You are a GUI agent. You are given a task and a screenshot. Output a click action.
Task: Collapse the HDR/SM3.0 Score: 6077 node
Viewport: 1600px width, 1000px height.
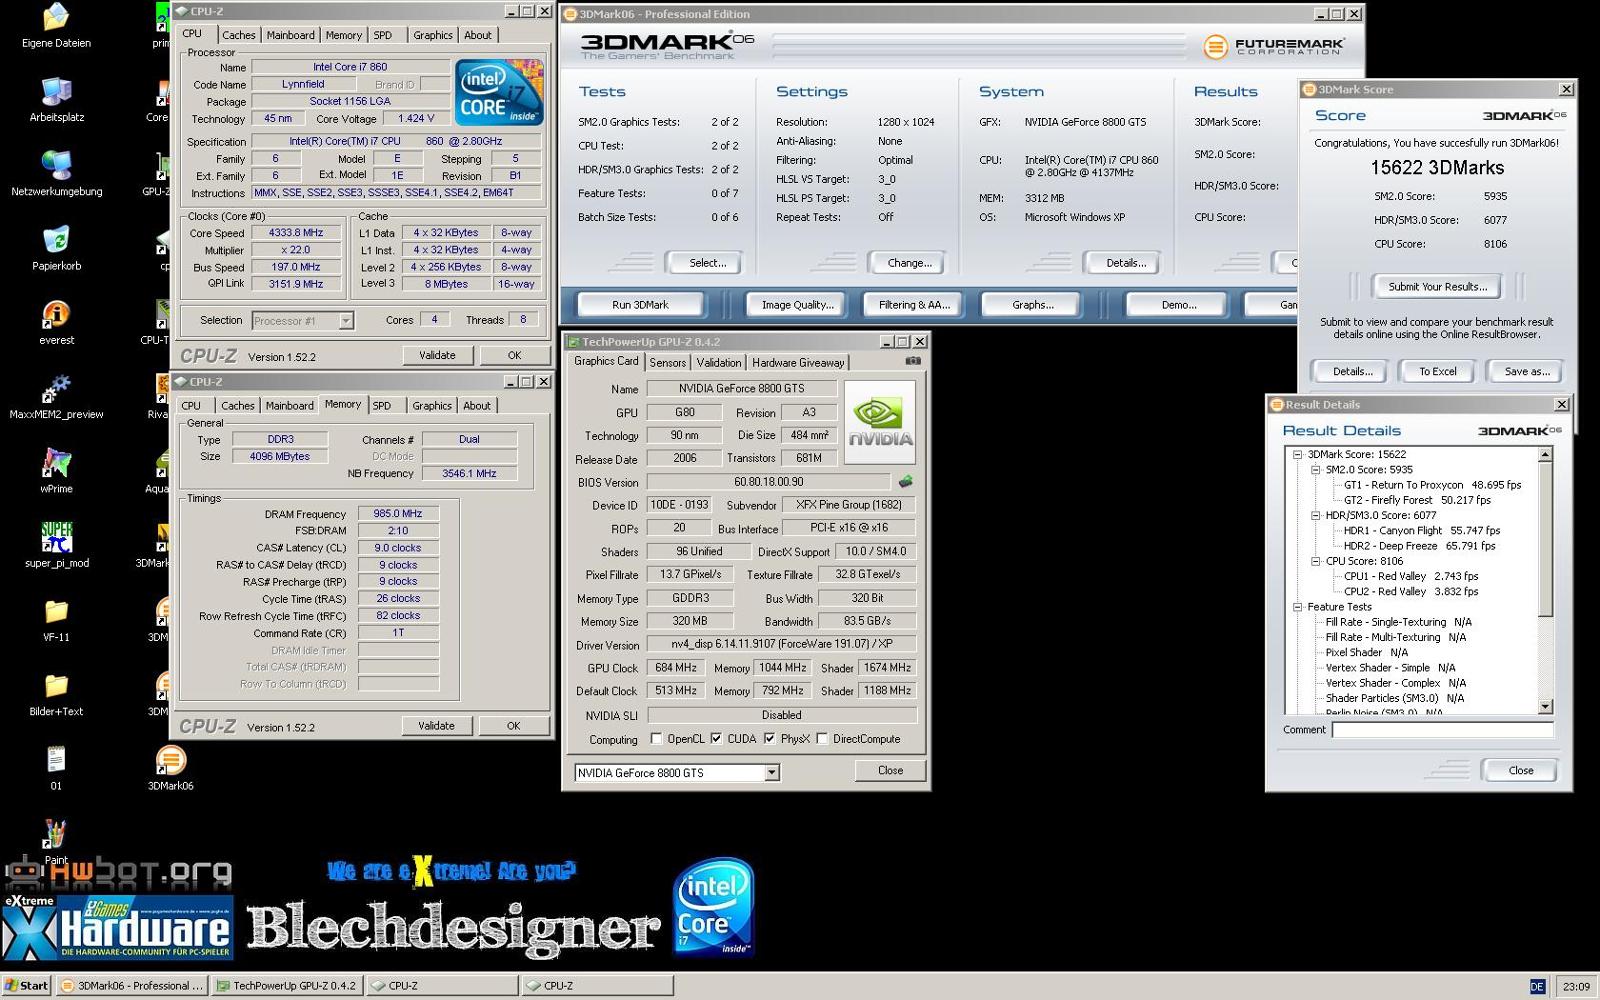[1315, 515]
